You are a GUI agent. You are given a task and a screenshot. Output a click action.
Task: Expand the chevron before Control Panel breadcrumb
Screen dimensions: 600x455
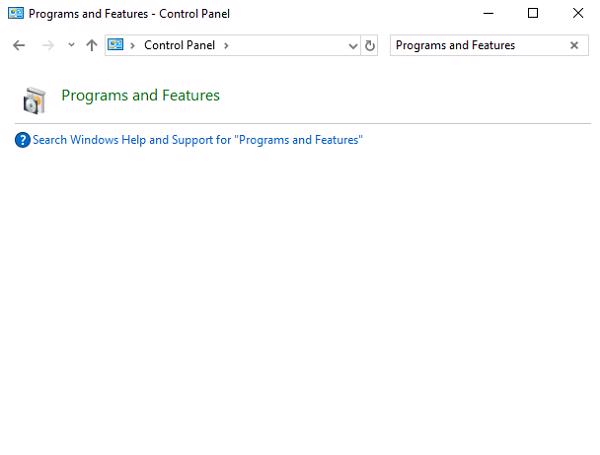click(133, 45)
